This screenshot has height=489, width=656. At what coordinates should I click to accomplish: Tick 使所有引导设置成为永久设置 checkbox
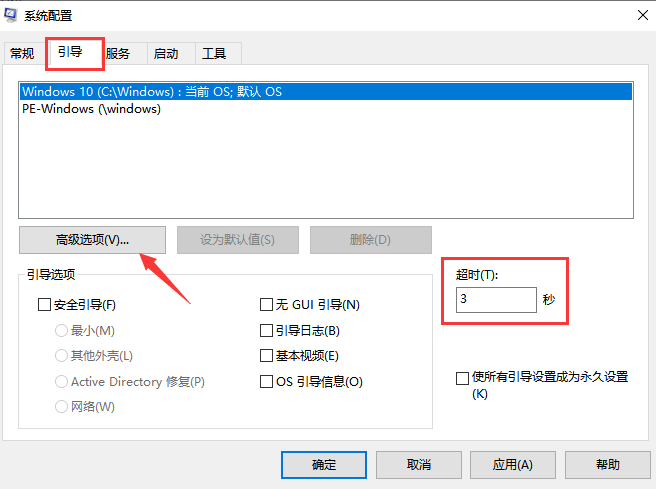[x=462, y=378]
